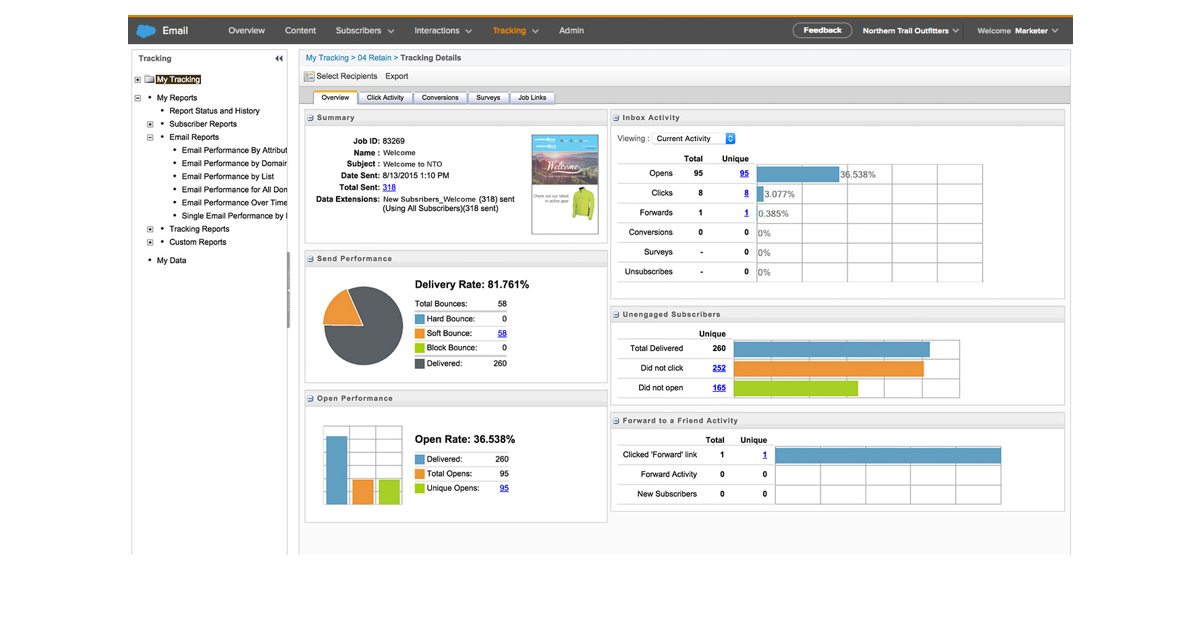
Task: Open the Viewing Current Activity dropdown
Action: point(694,139)
